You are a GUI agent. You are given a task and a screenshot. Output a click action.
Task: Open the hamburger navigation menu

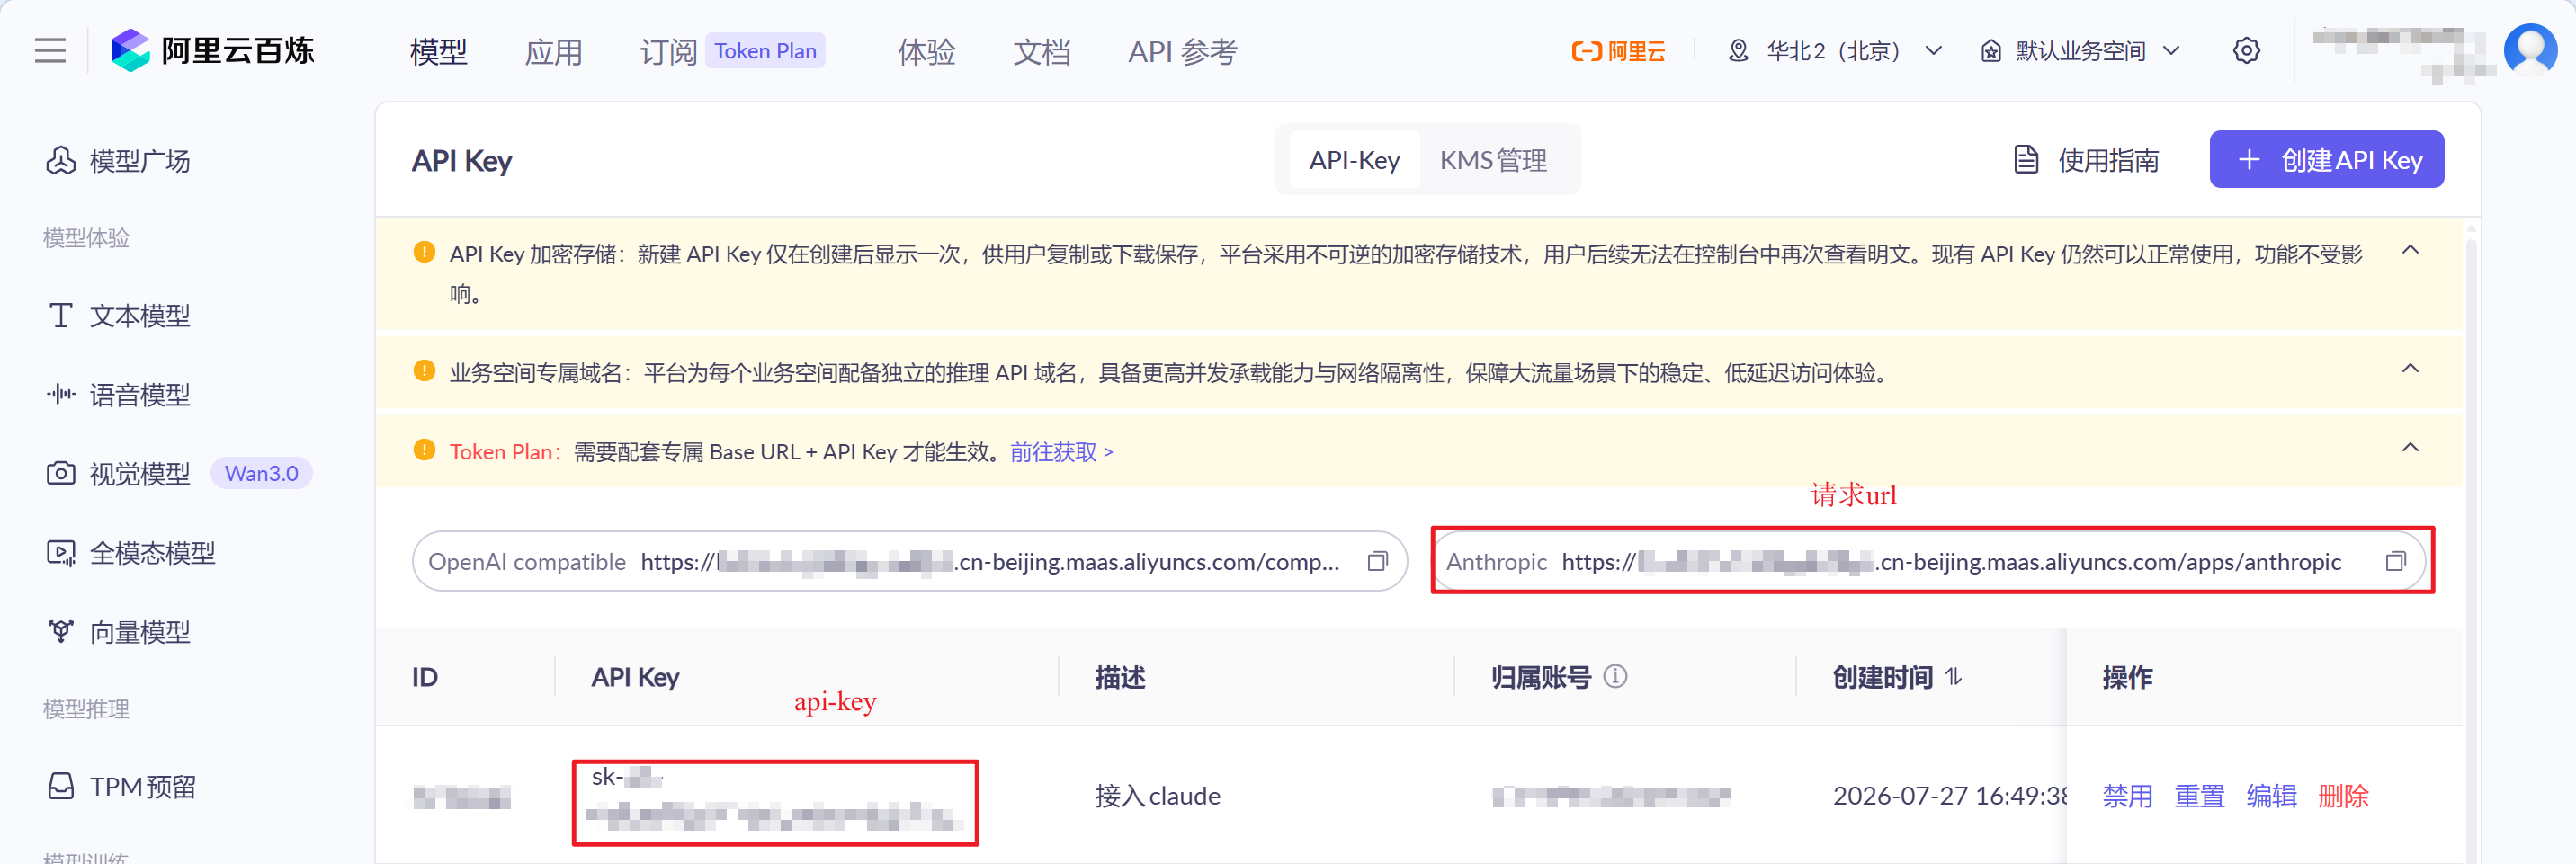50,50
